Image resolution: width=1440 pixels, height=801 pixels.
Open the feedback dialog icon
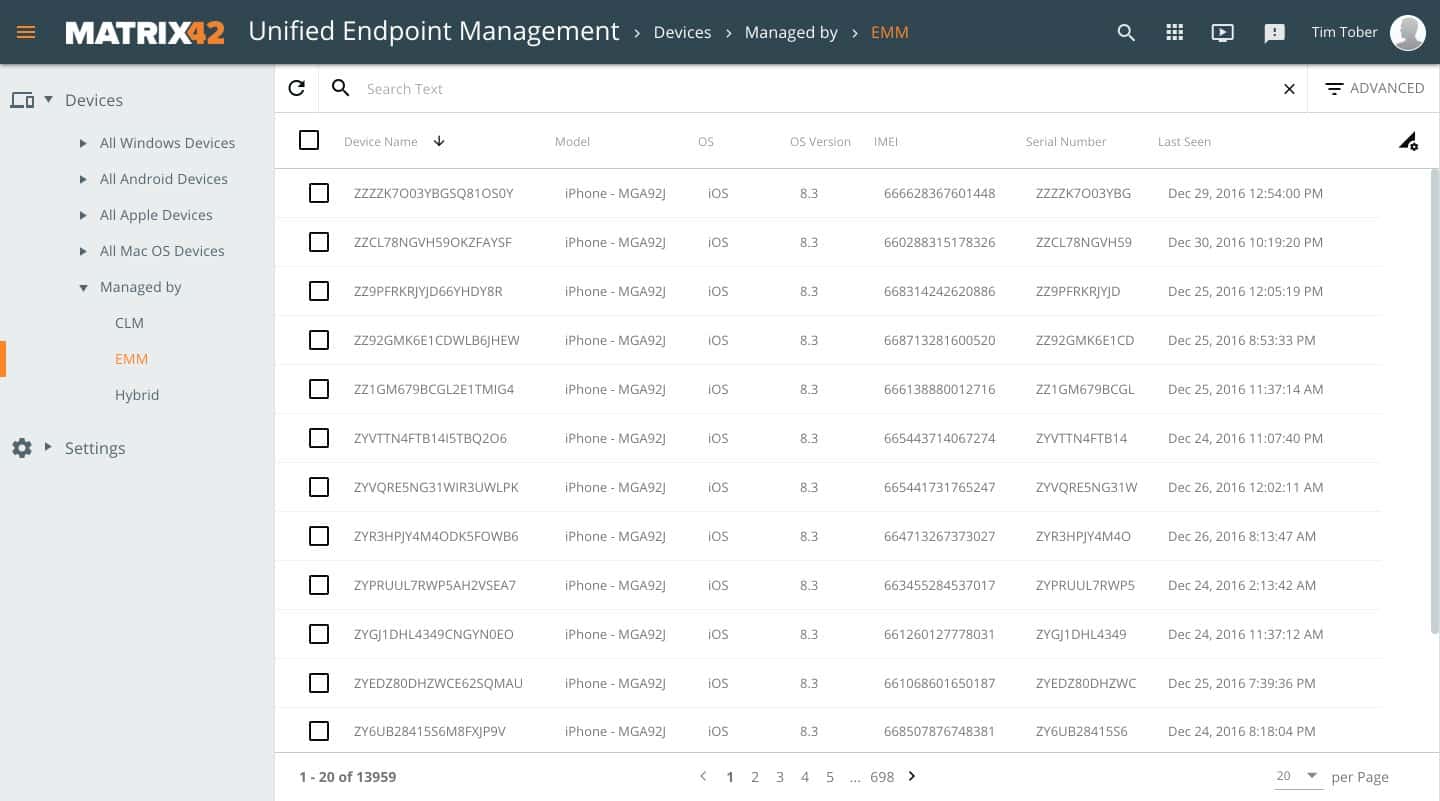click(x=1274, y=33)
